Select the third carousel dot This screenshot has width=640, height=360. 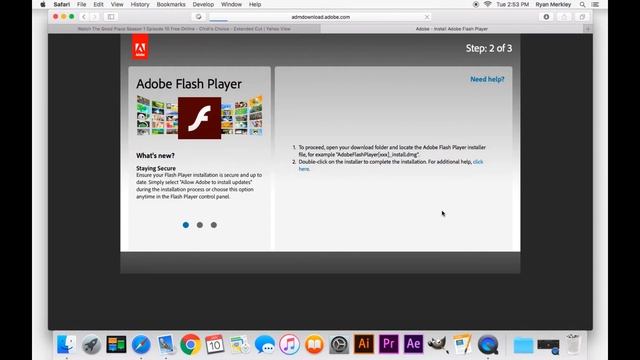(x=213, y=225)
